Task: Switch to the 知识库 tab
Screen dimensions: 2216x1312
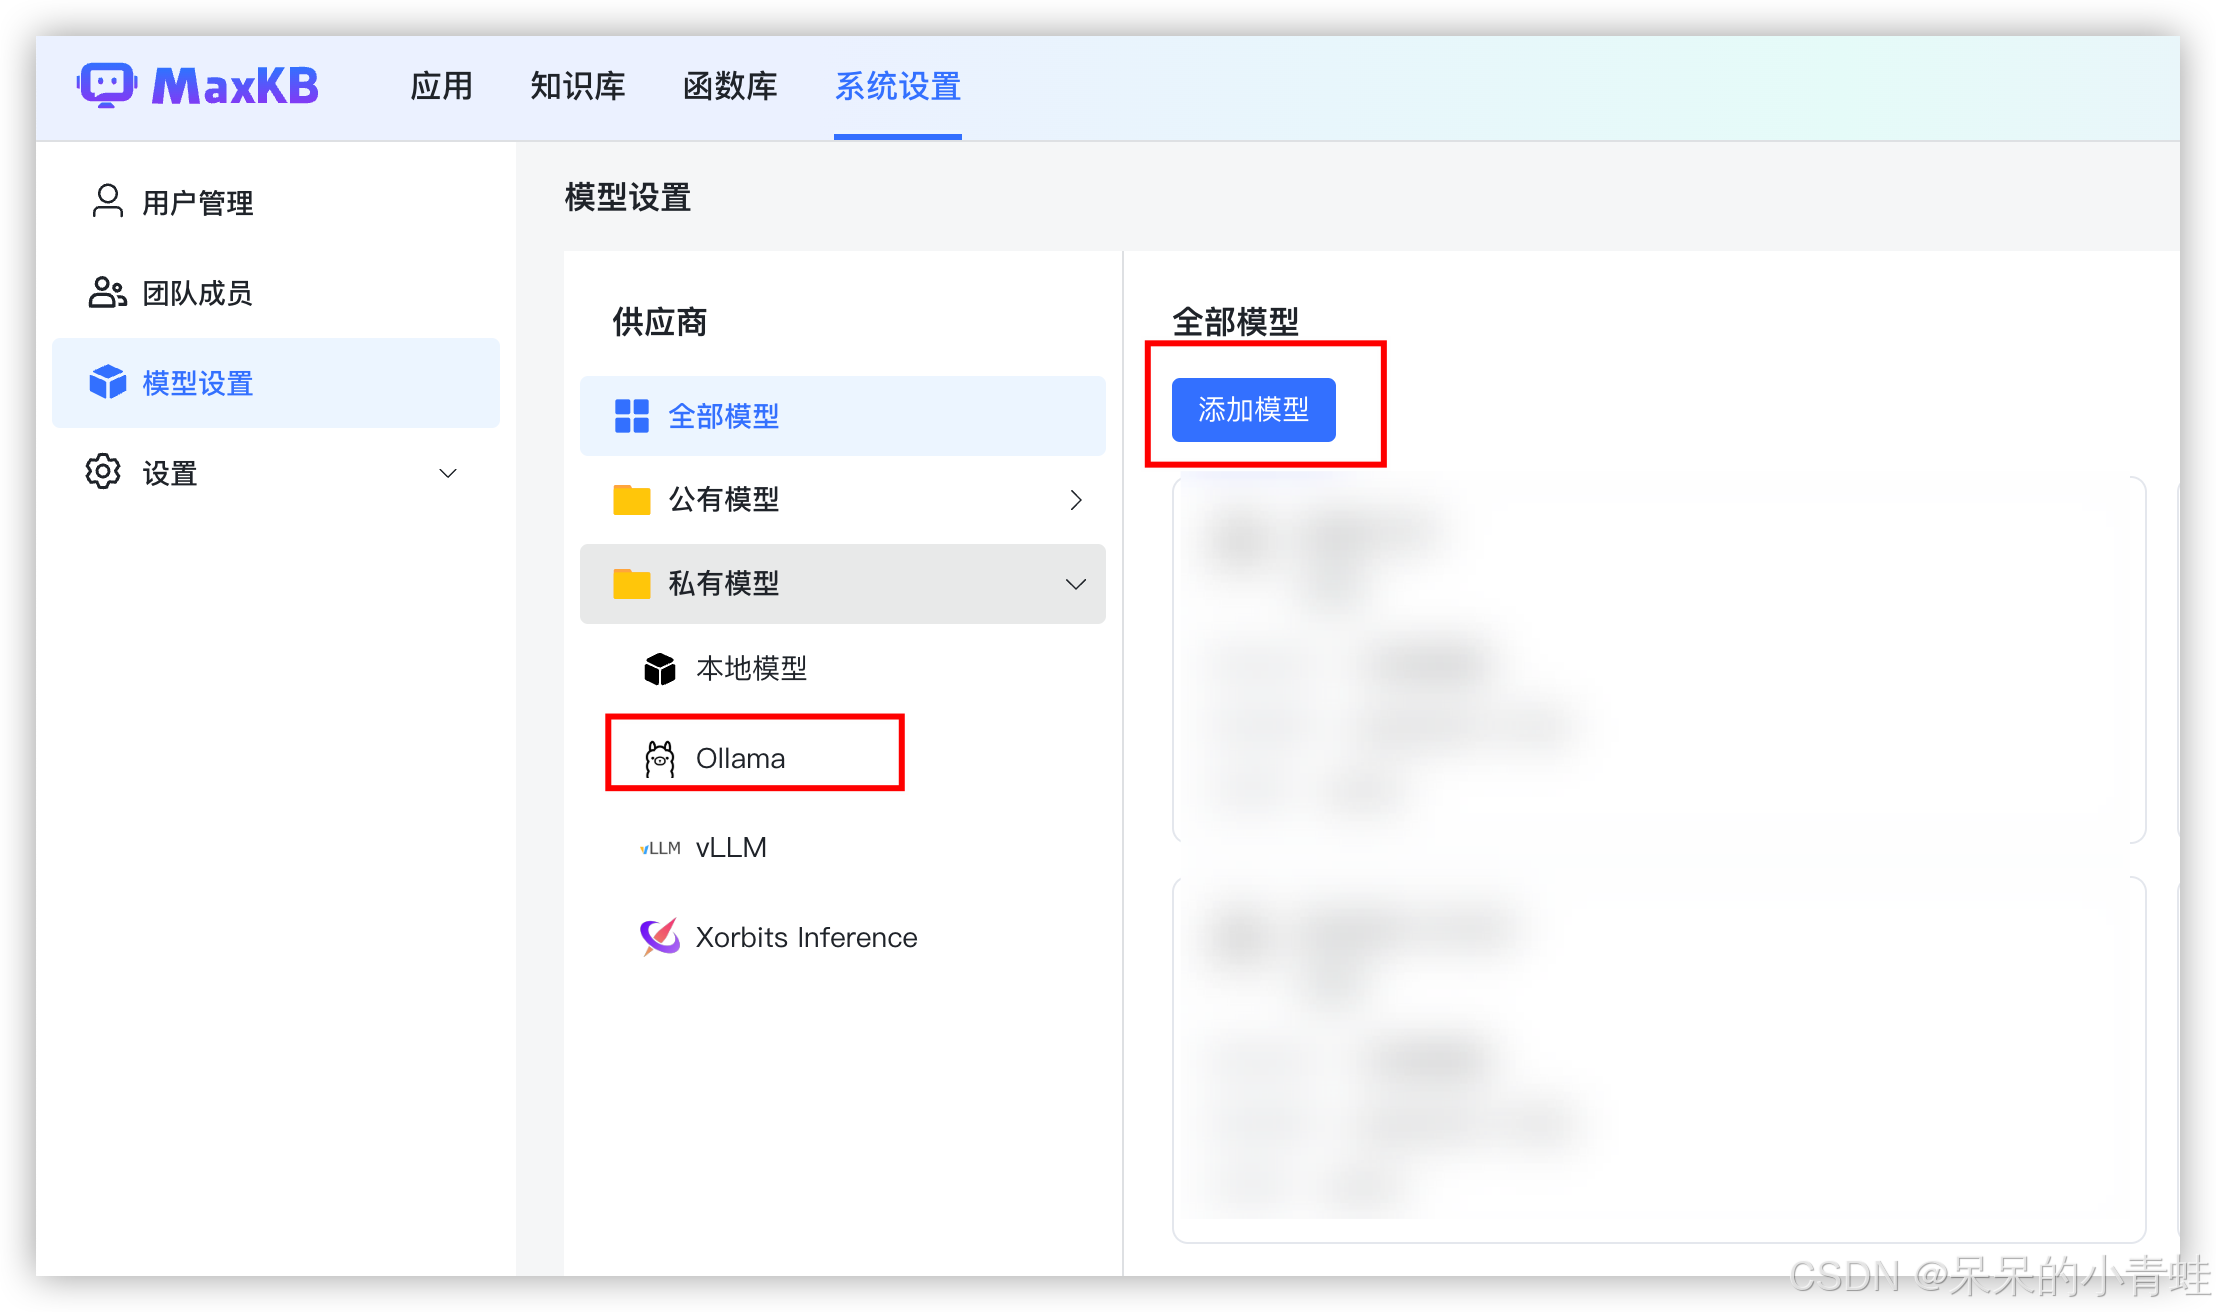Action: (577, 86)
